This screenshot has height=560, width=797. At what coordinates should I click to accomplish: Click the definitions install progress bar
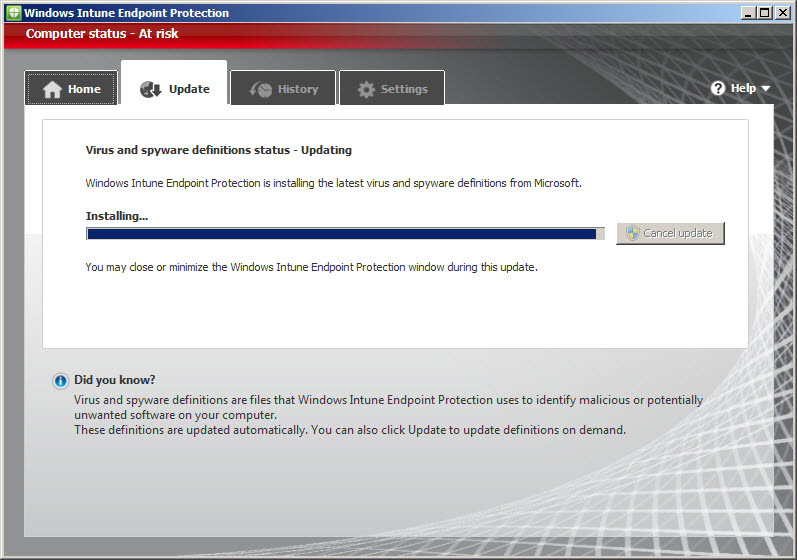pos(345,234)
